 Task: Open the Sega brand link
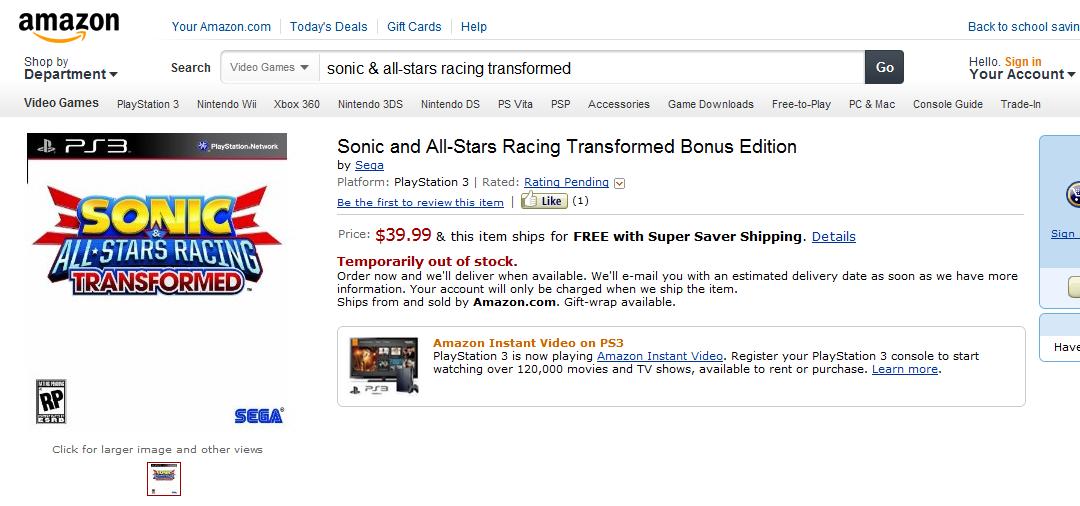click(369, 165)
